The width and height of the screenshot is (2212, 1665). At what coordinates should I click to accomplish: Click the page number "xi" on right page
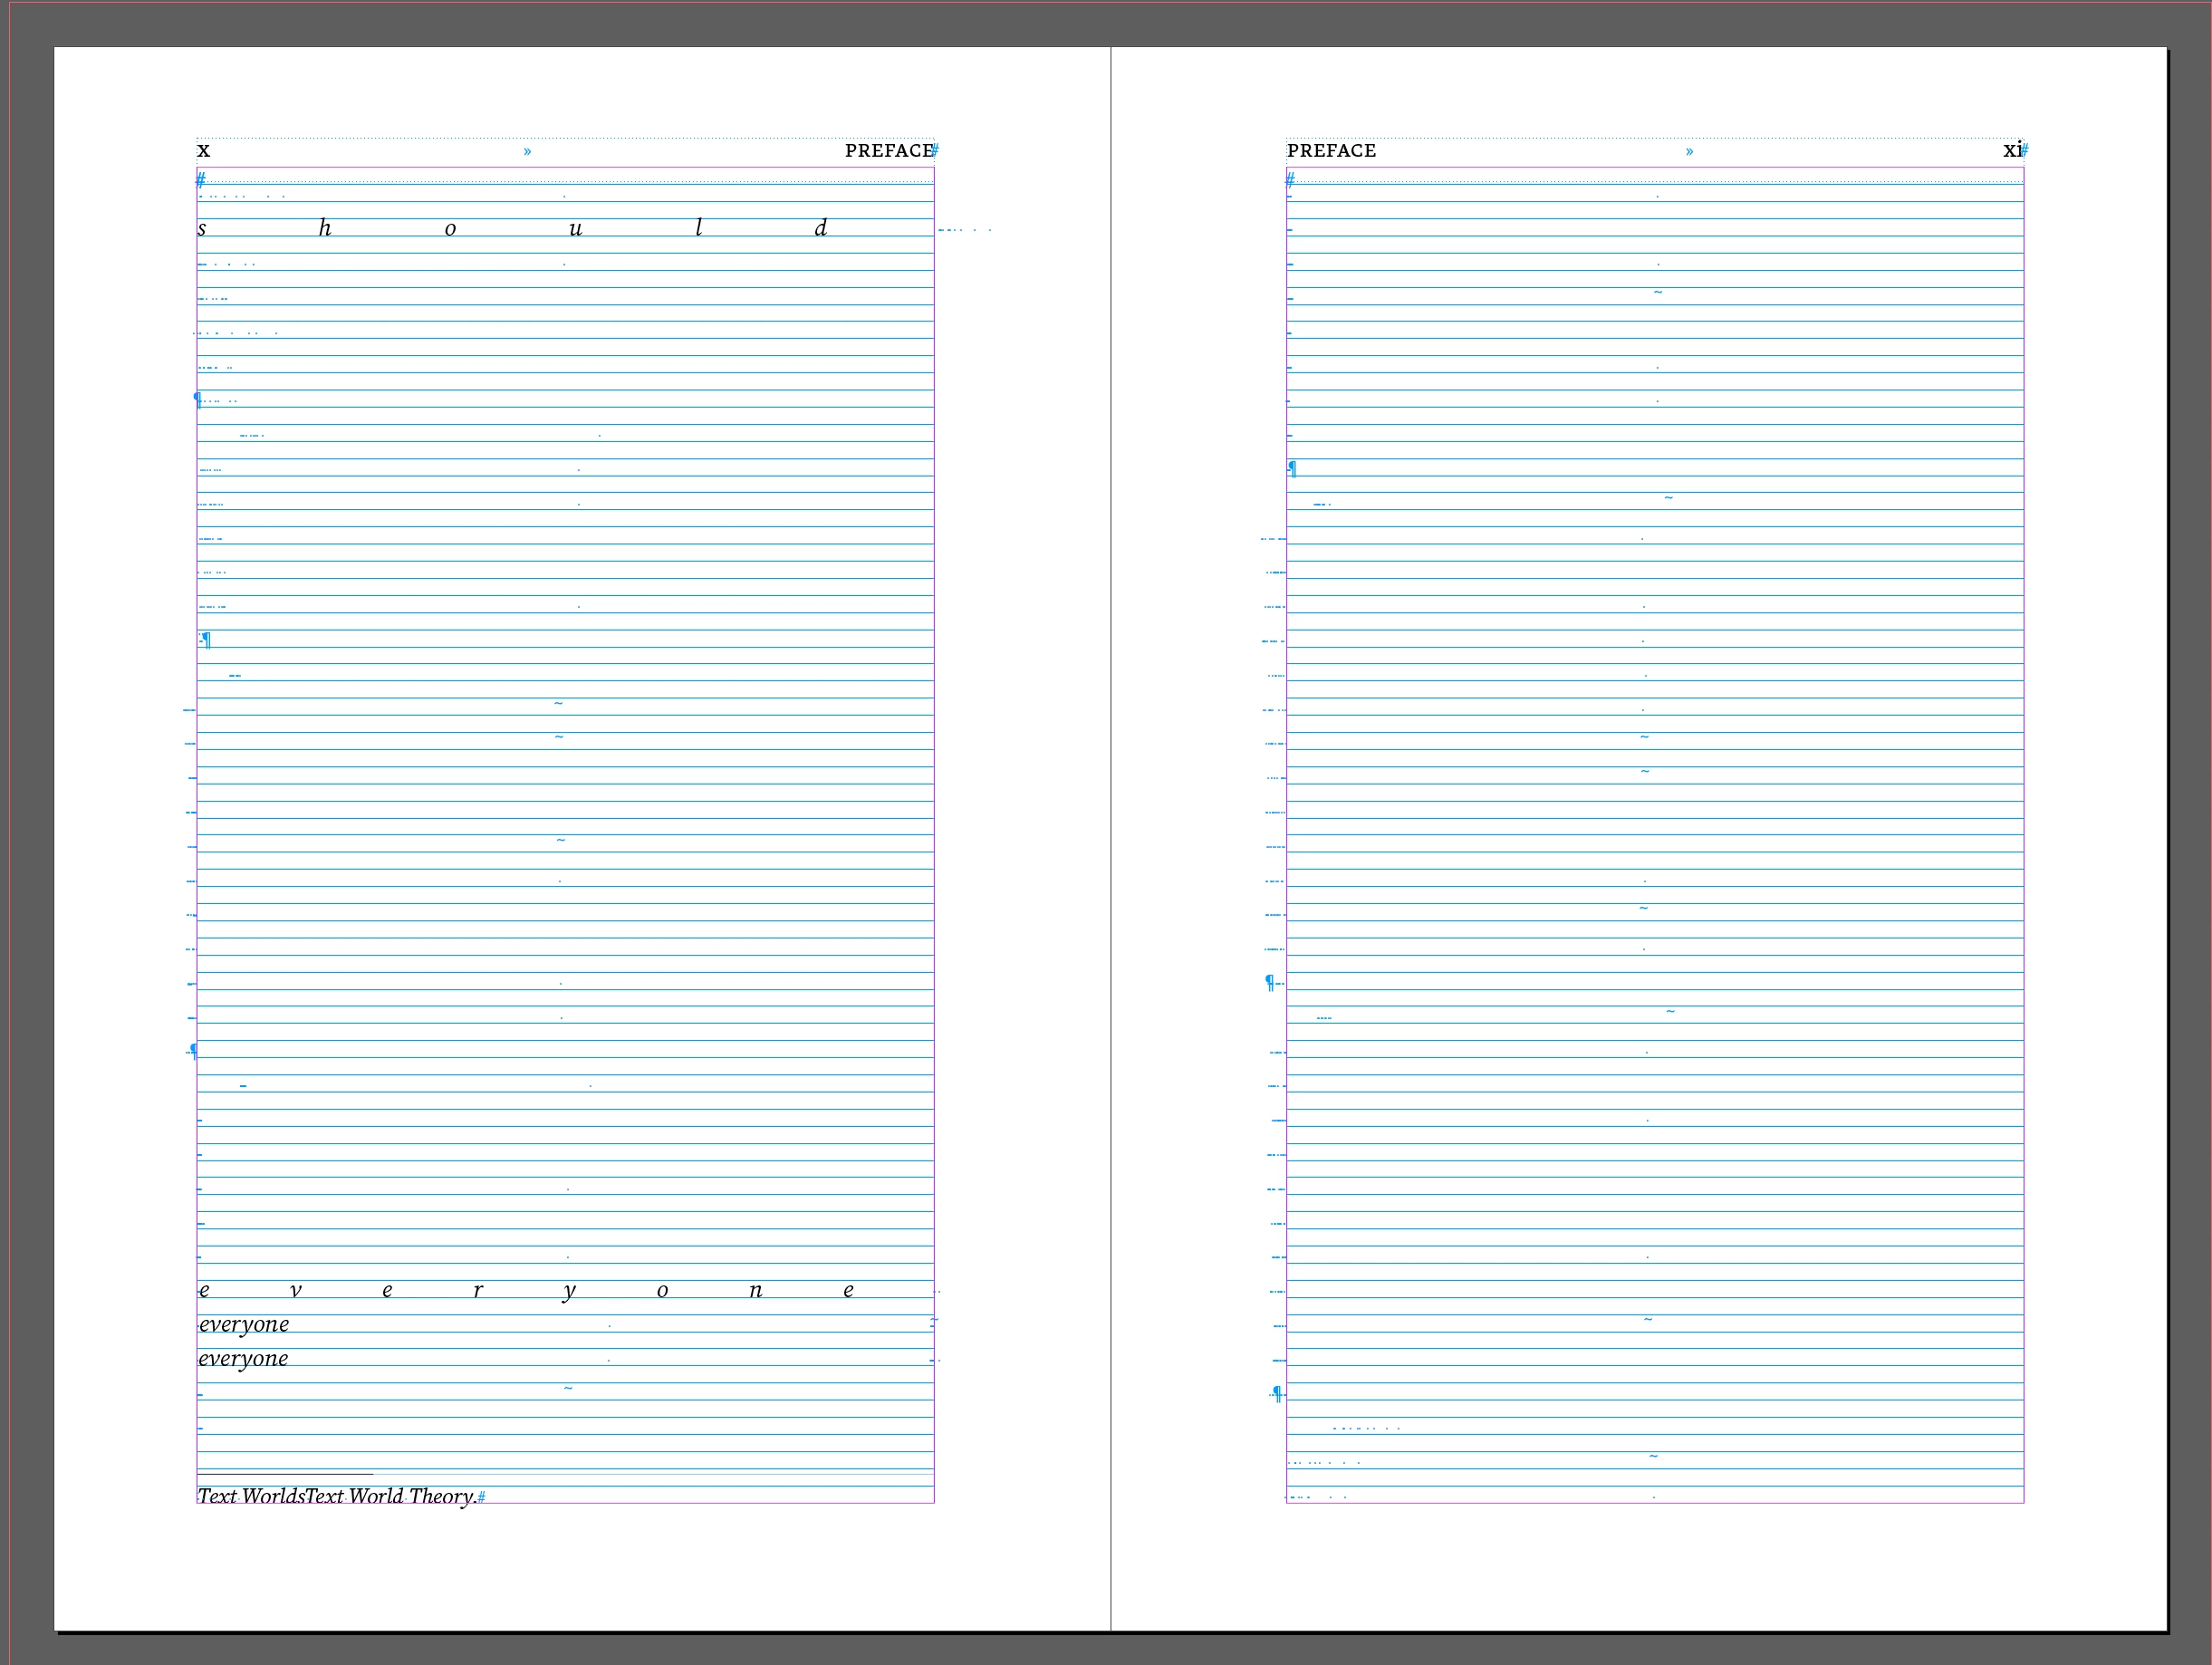2011,150
